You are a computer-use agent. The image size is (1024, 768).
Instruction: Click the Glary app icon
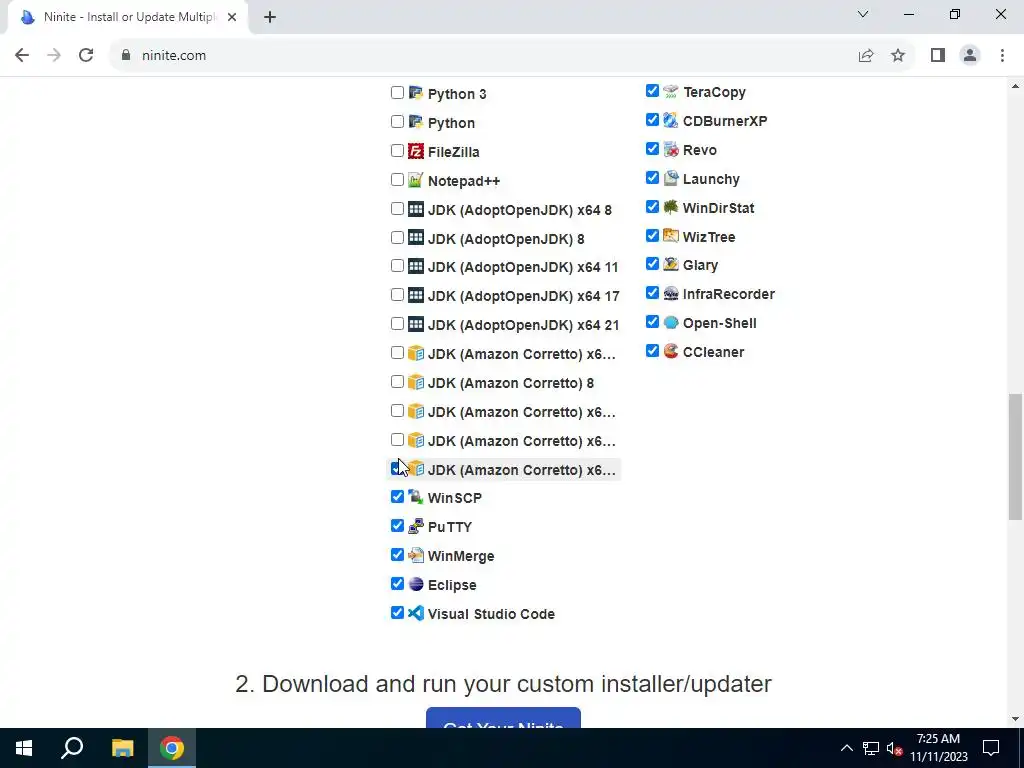[671, 264]
